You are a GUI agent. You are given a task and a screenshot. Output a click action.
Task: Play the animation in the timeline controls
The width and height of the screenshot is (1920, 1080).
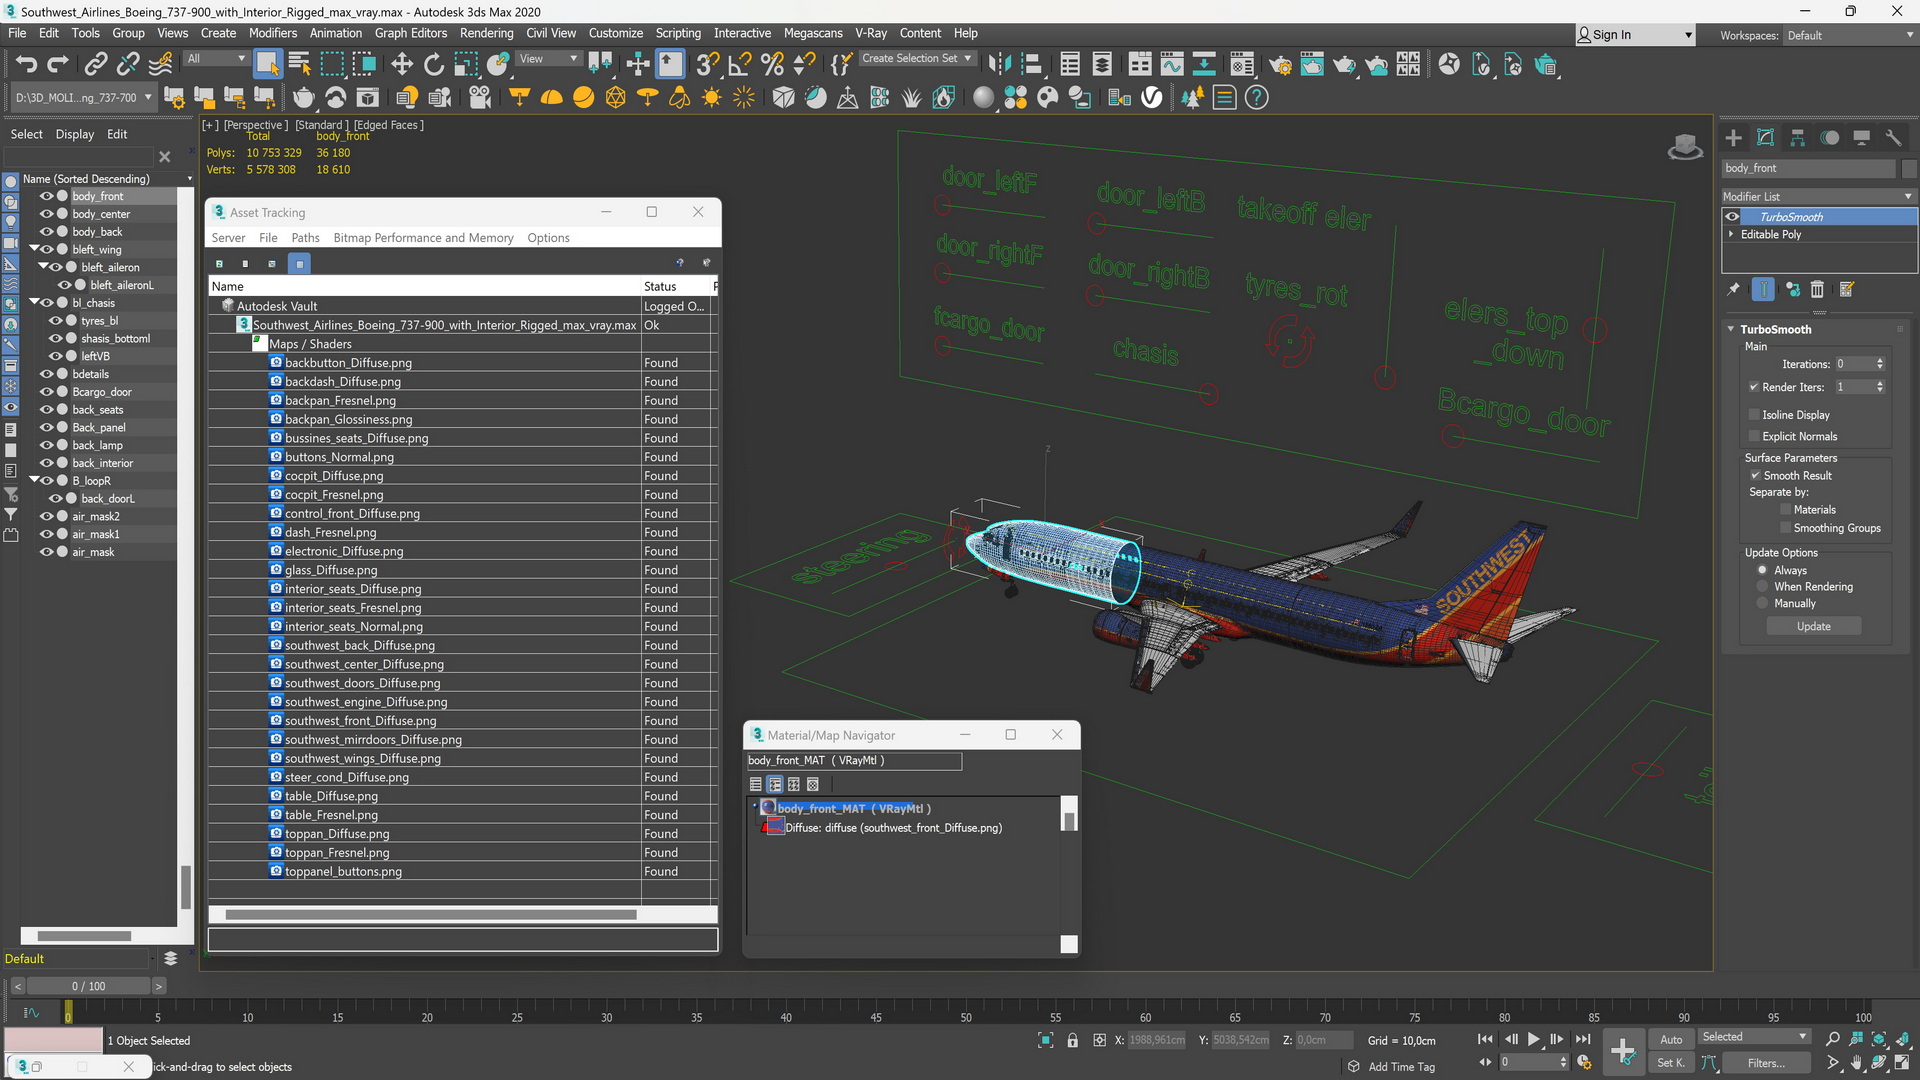(x=1534, y=1040)
